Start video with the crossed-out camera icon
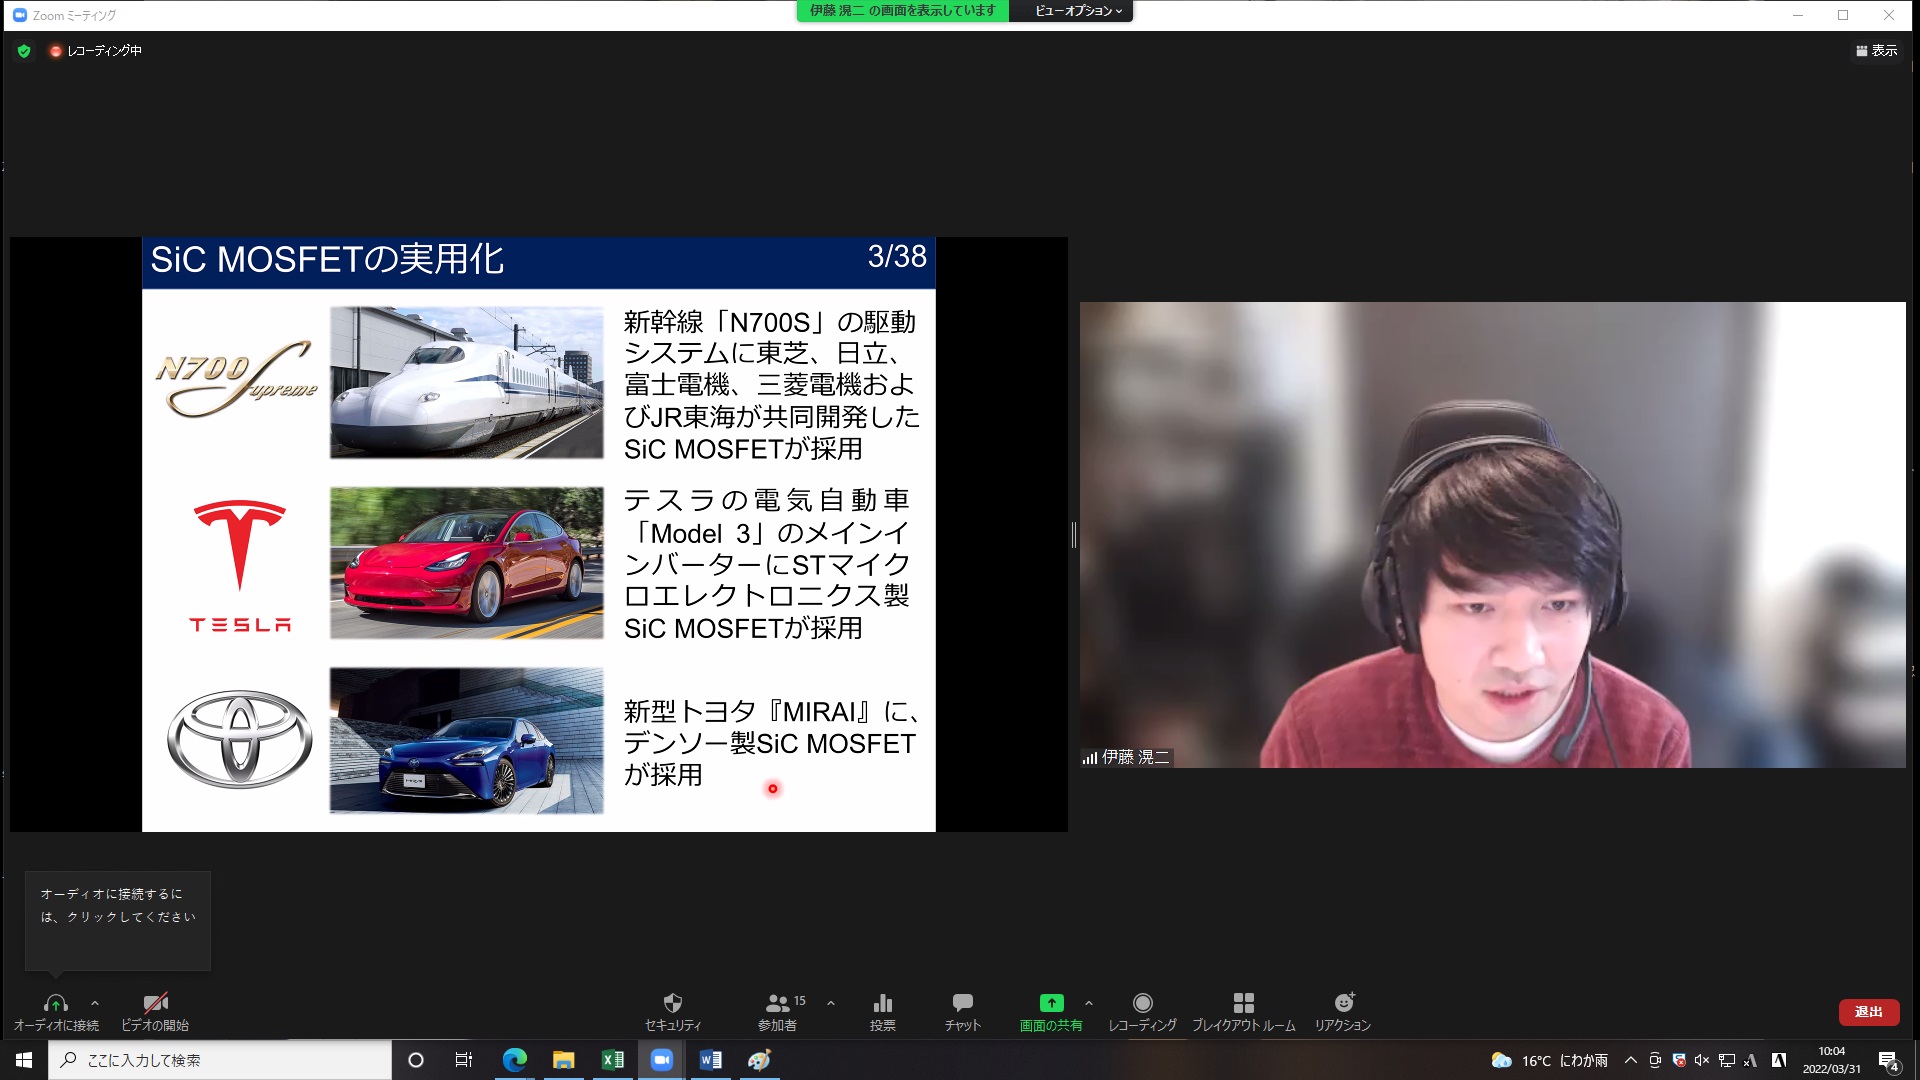This screenshot has height=1080, width=1920. click(155, 1003)
